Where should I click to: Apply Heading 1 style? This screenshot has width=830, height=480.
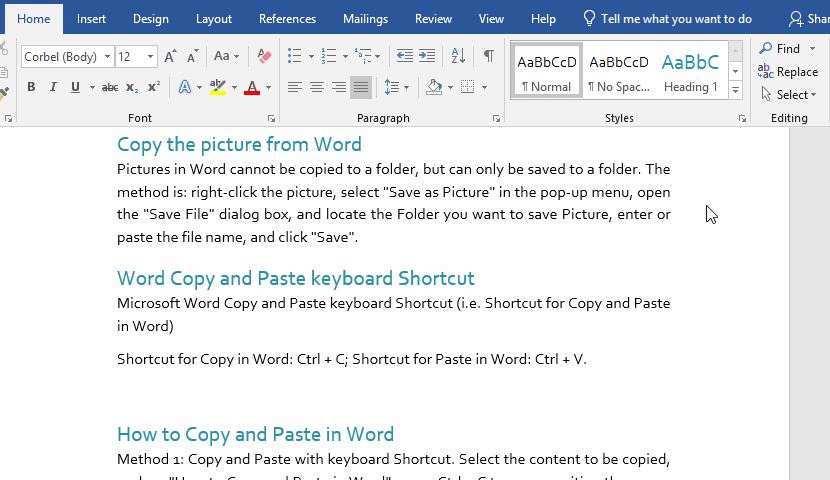(691, 71)
